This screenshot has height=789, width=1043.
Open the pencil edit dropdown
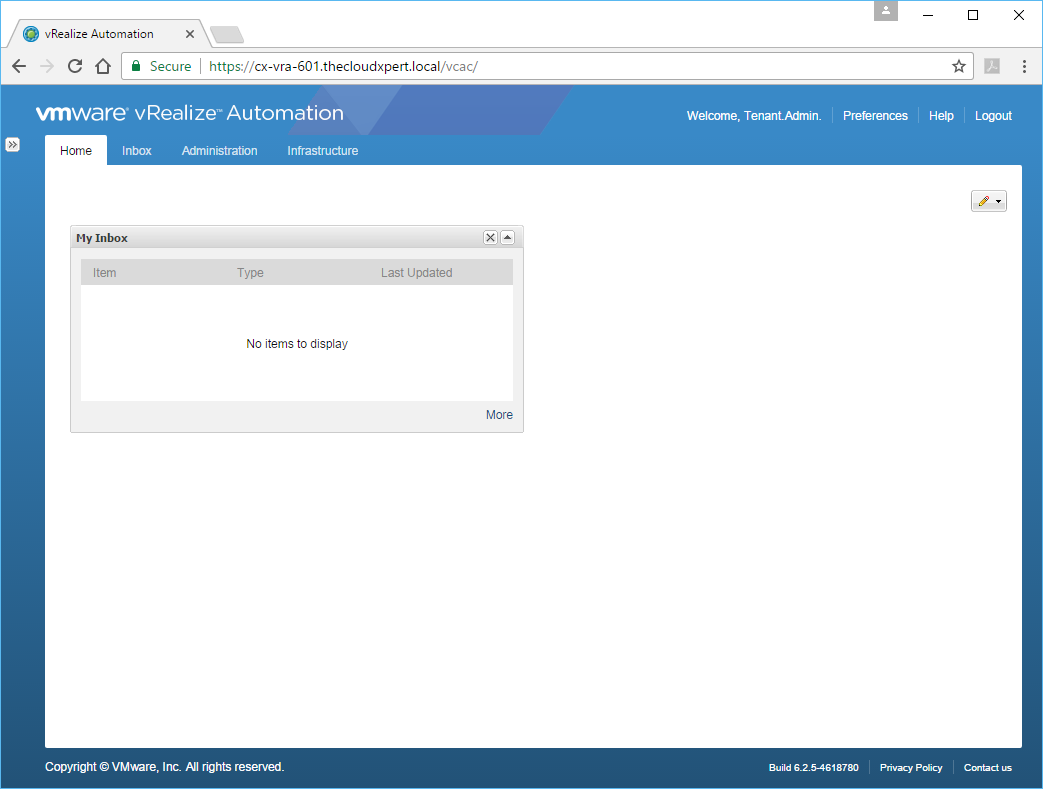[x=988, y=201]
